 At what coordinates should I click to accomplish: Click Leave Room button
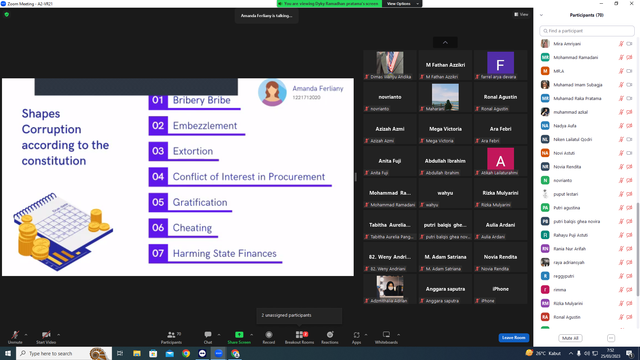(x=513, y=338)
